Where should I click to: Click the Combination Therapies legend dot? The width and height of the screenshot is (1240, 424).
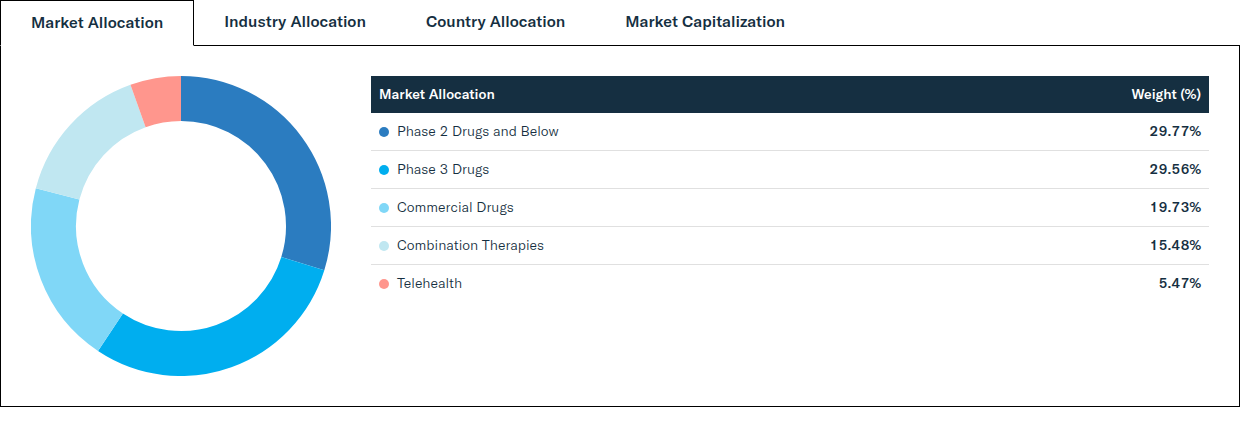384,246
